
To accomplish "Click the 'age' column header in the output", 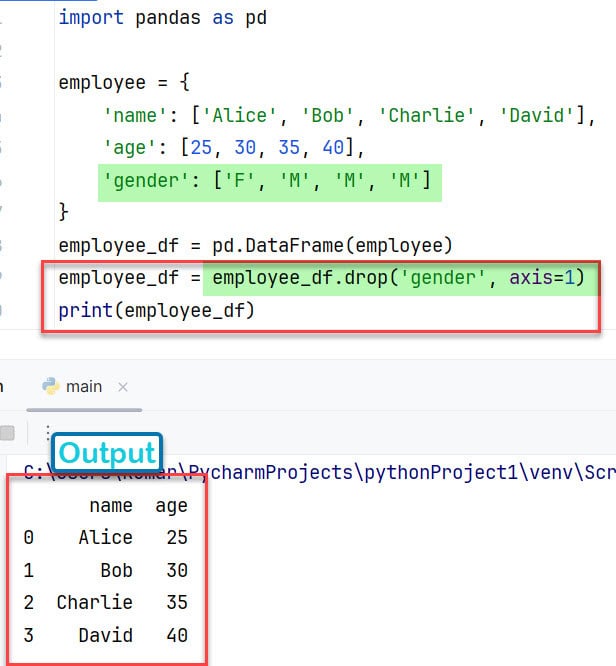I will coord(171,506).
